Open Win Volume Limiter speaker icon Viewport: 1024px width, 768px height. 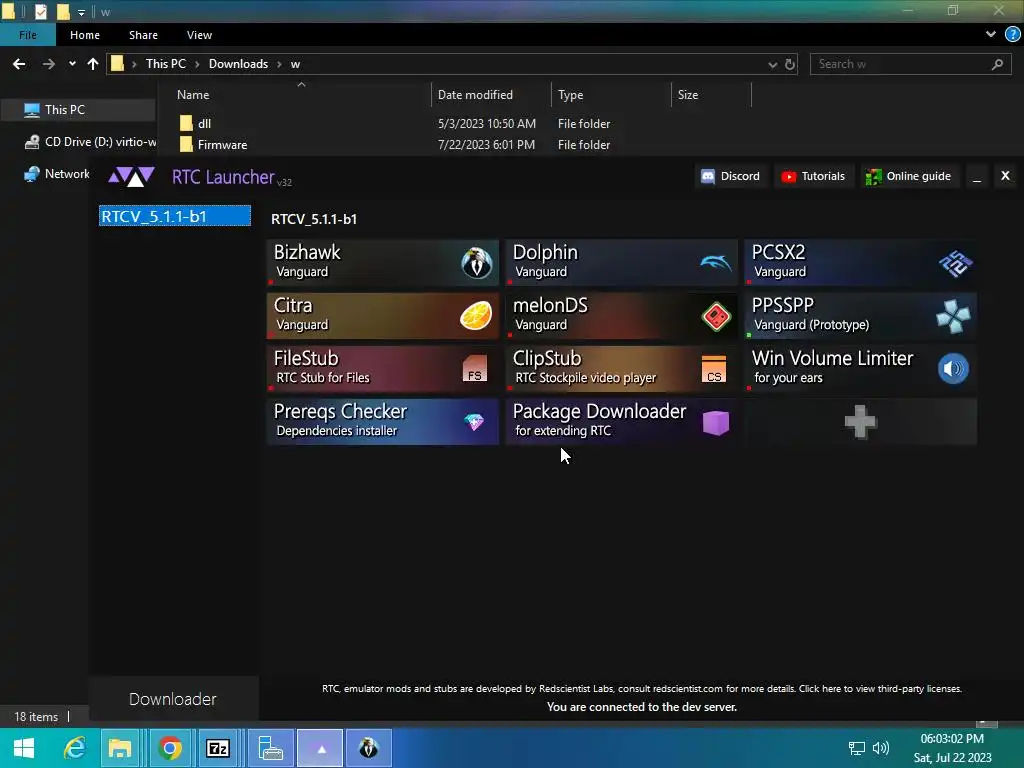[x=953, y=369]
